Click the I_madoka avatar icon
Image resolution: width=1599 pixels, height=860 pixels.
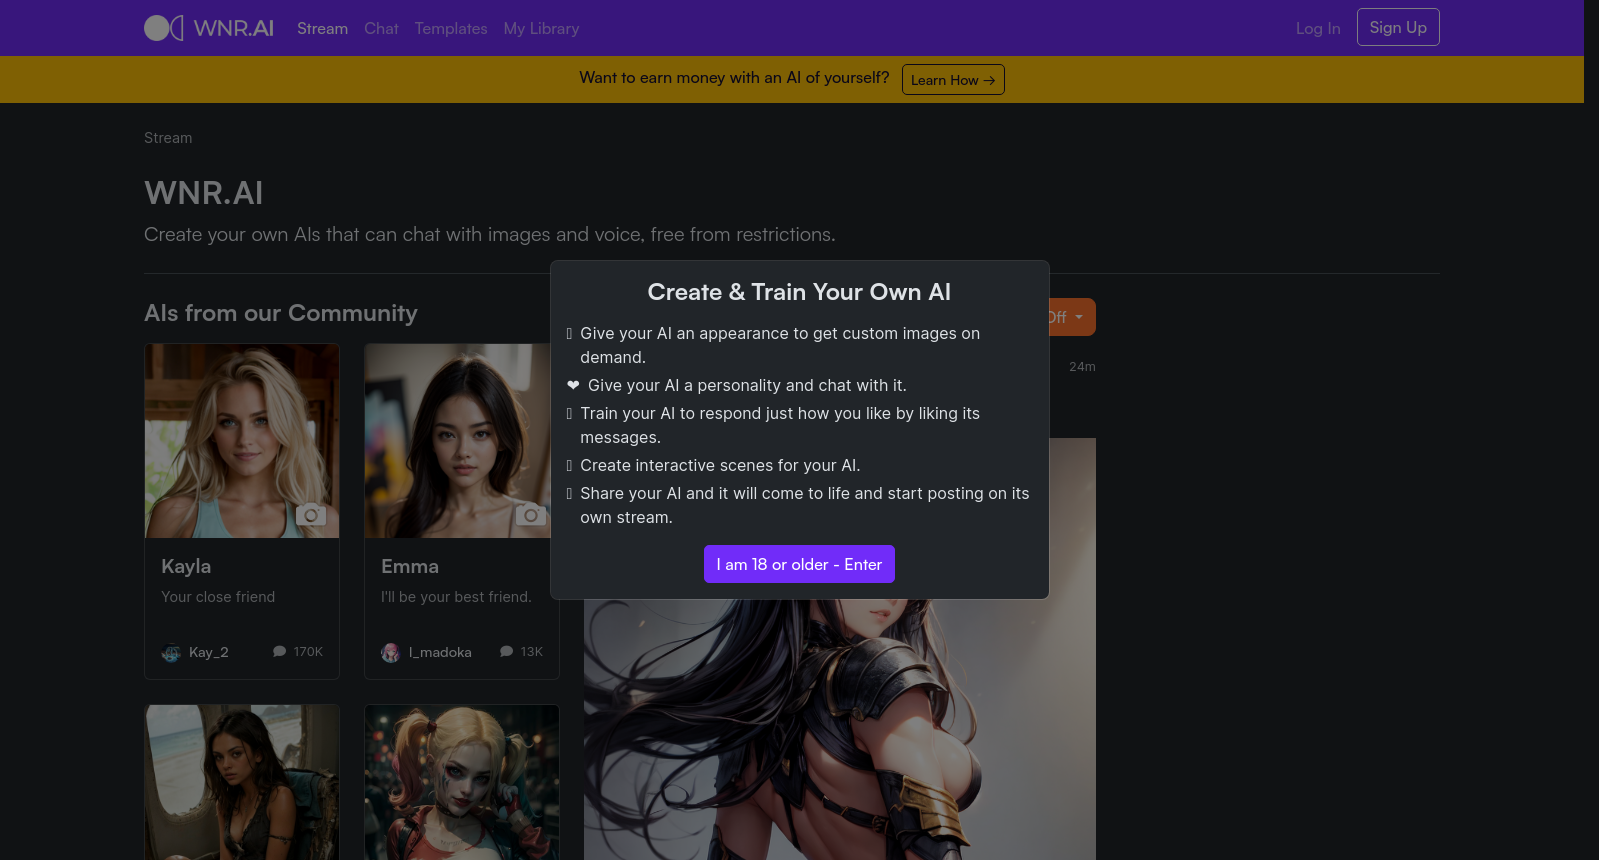(391, 653)
